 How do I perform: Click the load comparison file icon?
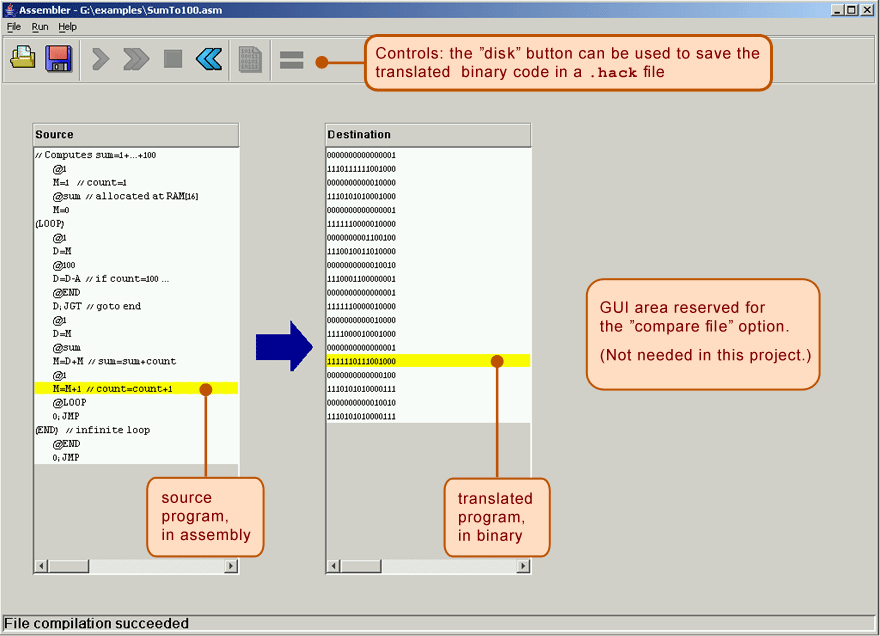coord(250,60)
